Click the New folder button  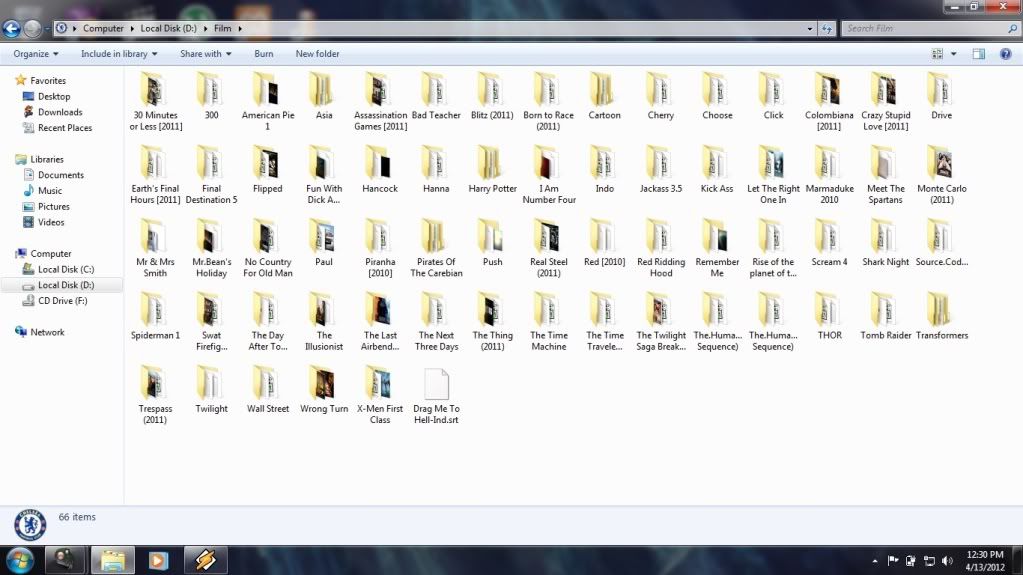point(317,54)
